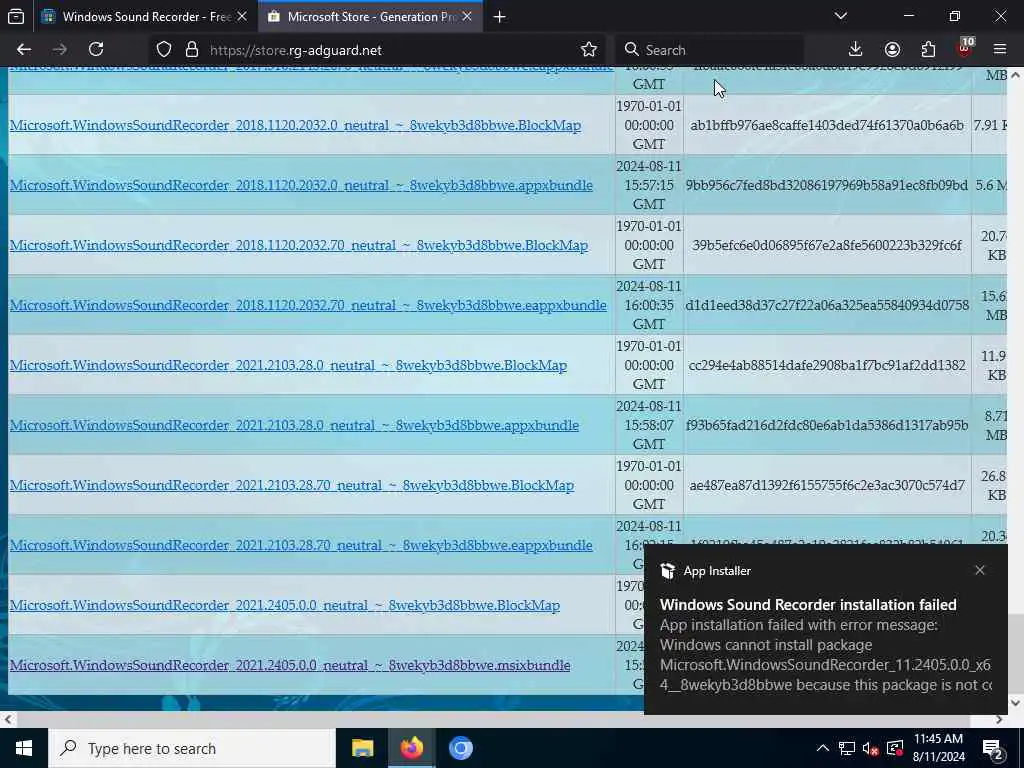Click App Installer icon in notification
The height and width of the screenshot is (768, 1024).
[x=667, y=571]
